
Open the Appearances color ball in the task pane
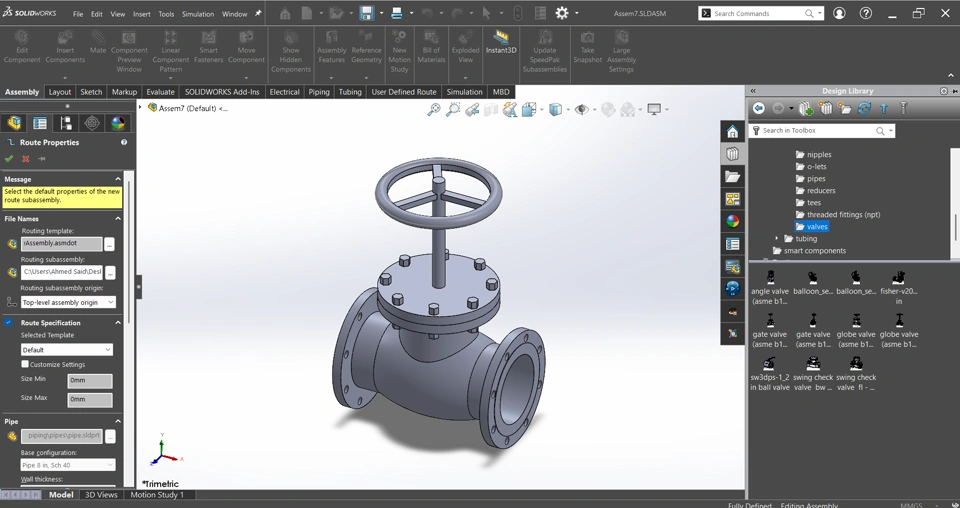coord(733,221)
